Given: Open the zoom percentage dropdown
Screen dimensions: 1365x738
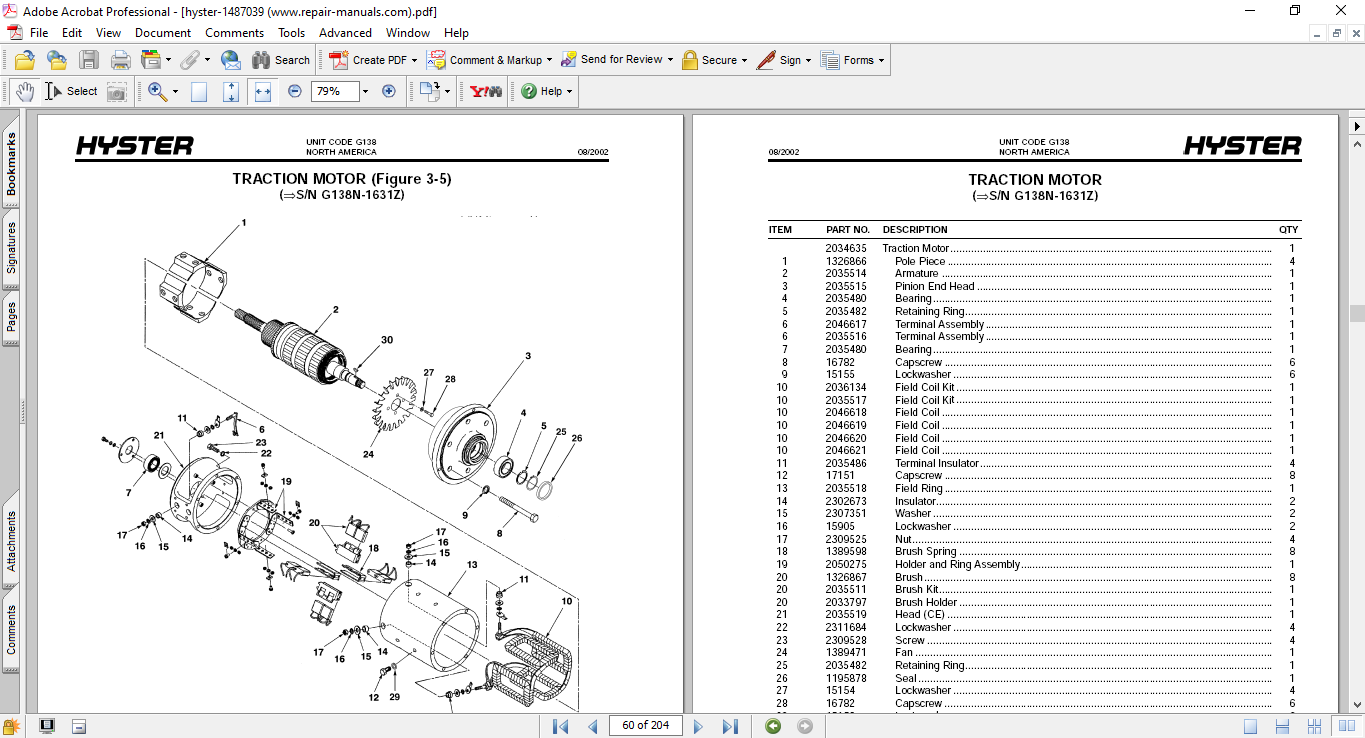Looking at the screenshot, I should coord(365,91).
